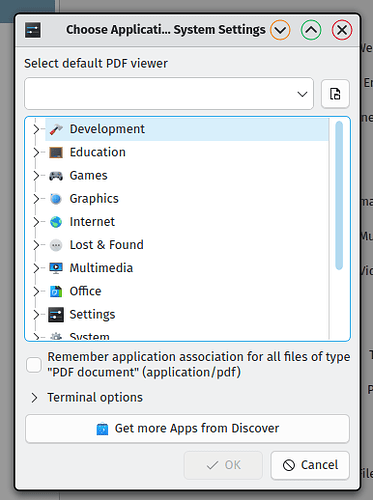The height and width of the screenshot is (500, 373).
Task: Click the Office documents icon
Action: coord(56,291)
